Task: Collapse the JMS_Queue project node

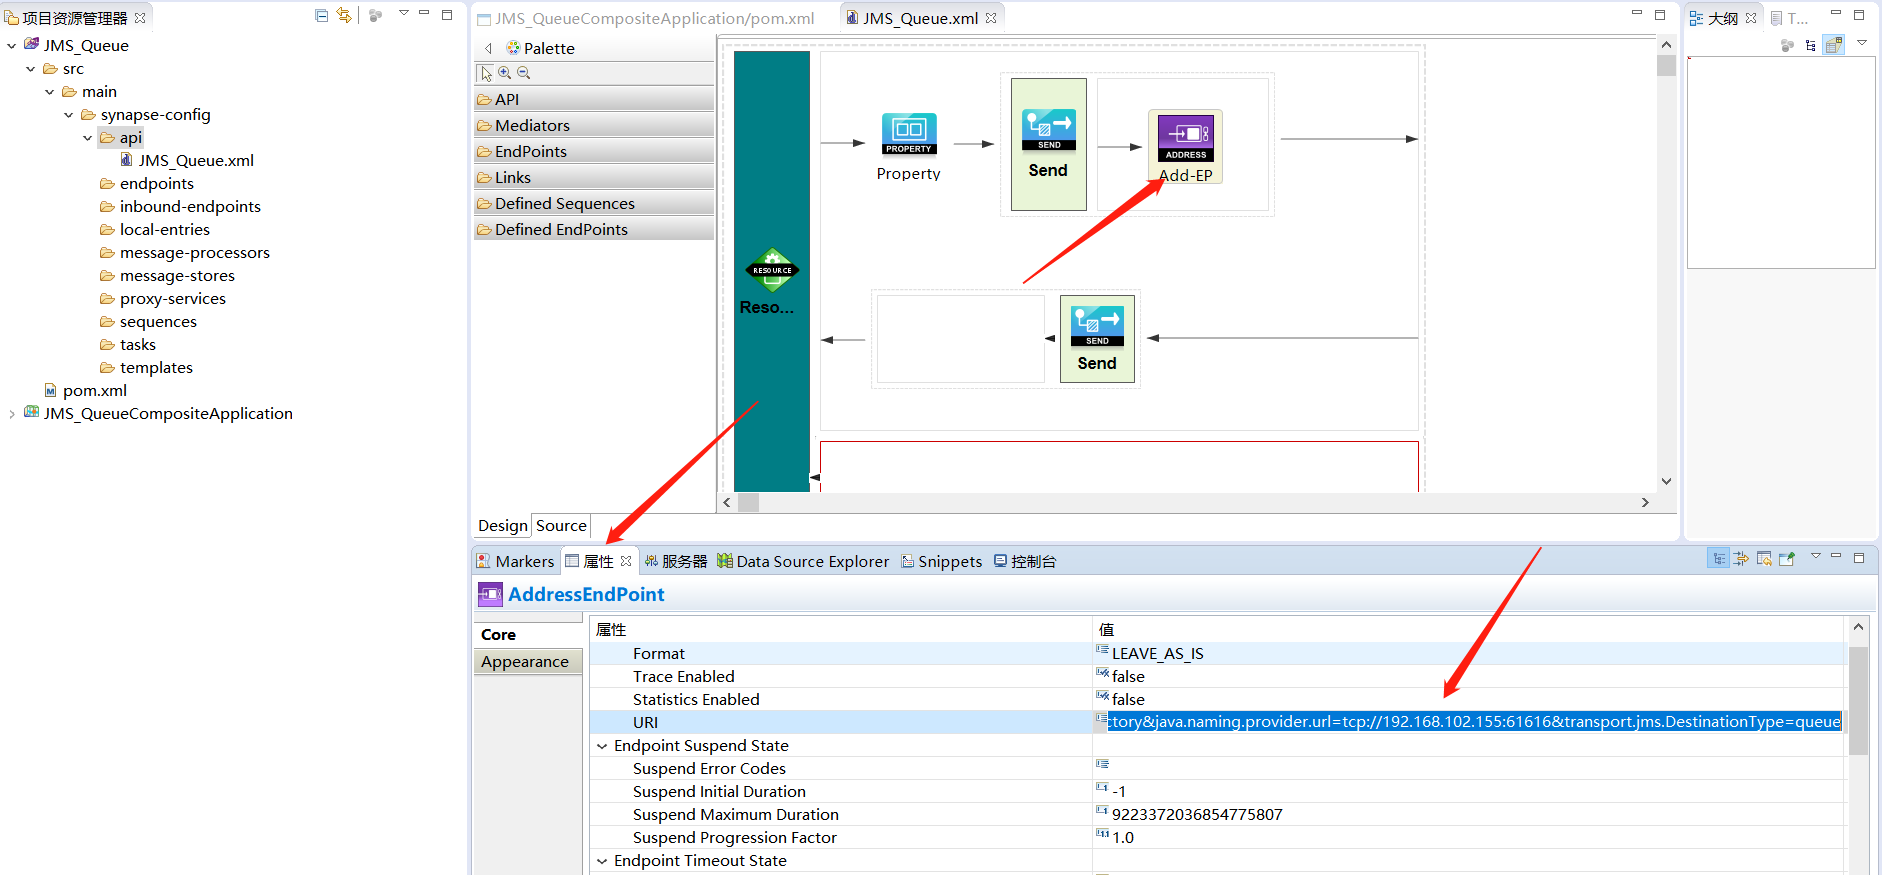Action: pyautogui.click(x=12, y=45)
